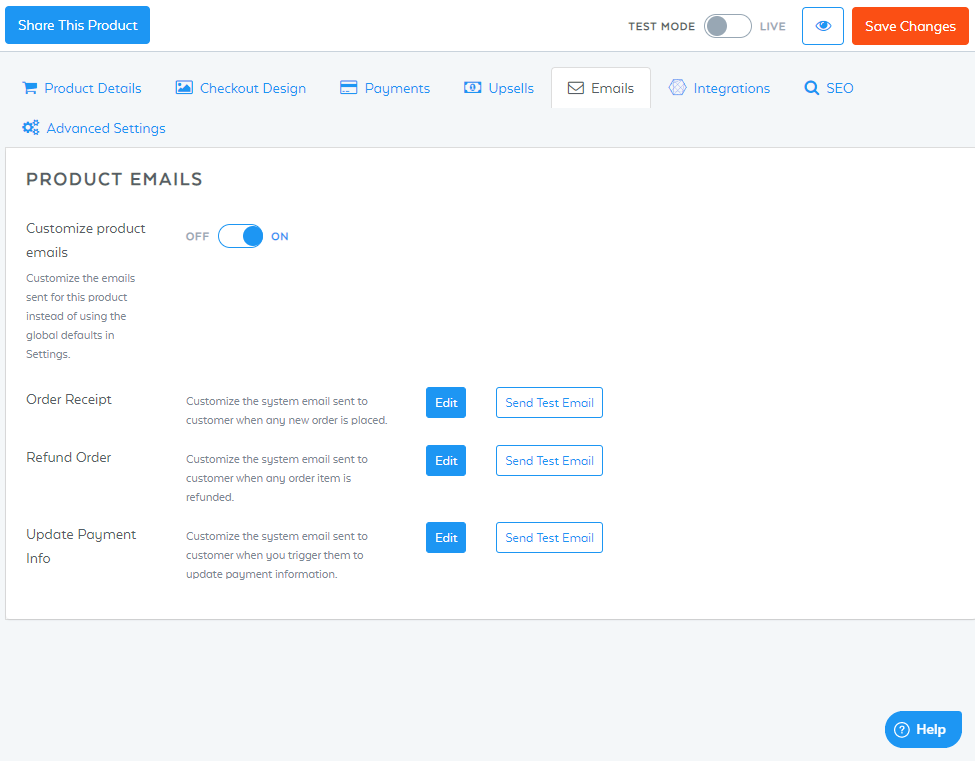Click the eye preview icon button
The width and height of the screenshot is (975, 761).
(x=823, y=26)
